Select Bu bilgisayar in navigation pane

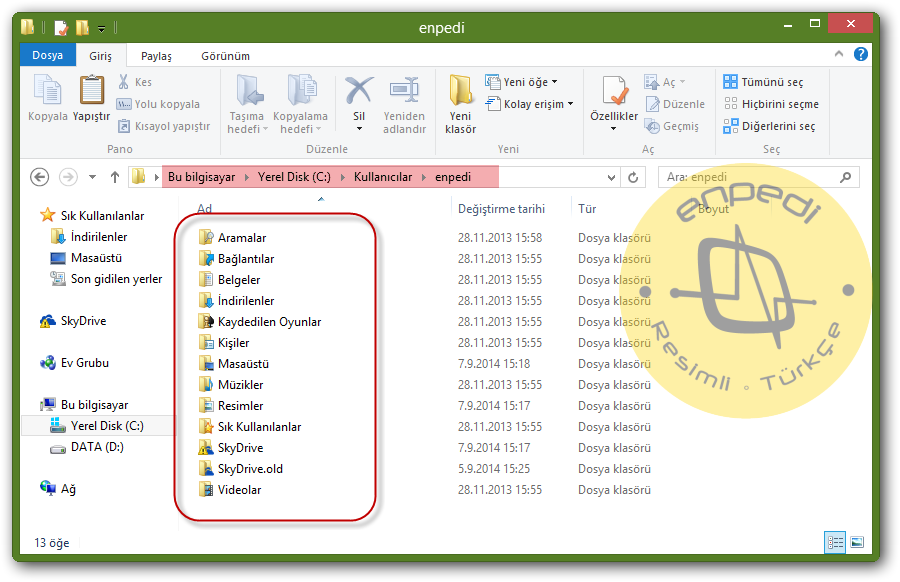(x=84, y=405)
